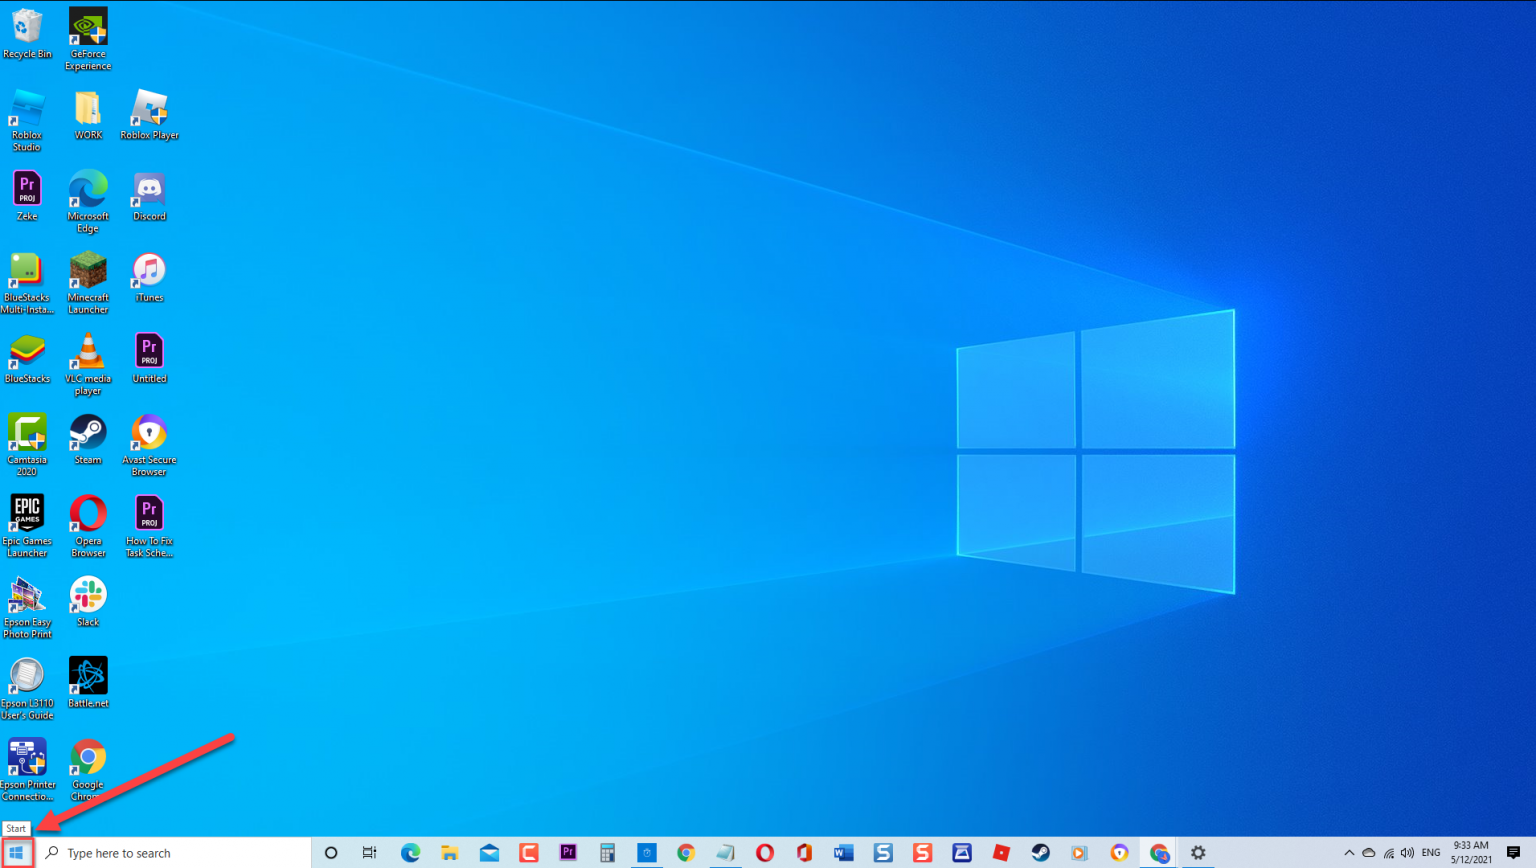The height and width of the screenshot is (868, 1536).
Task: Open the Wi-Fi network tray icon
Action: [x=1389, y=853]
